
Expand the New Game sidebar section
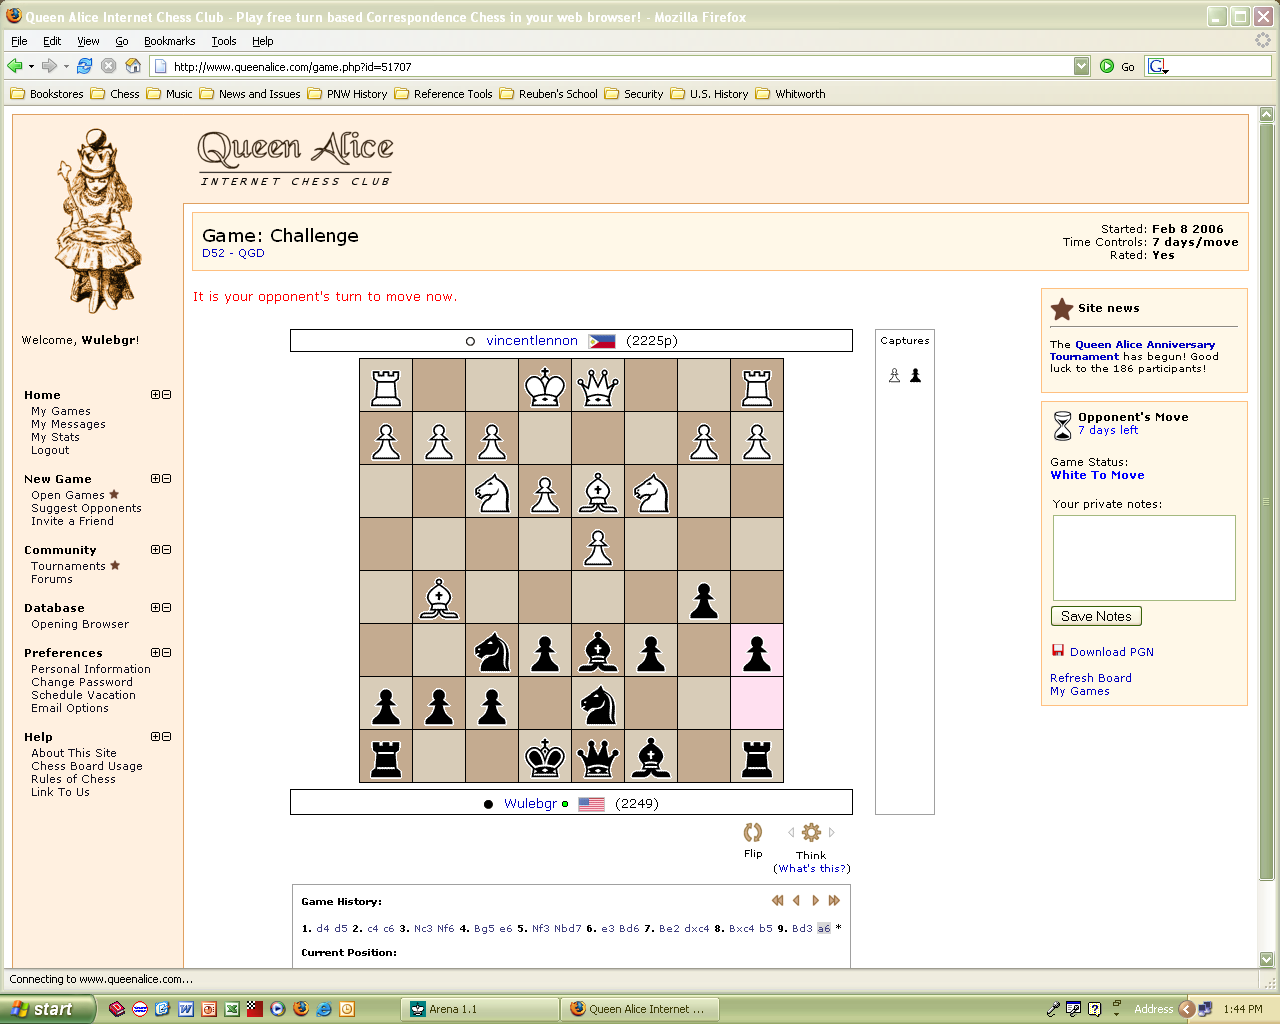(155, 479)
